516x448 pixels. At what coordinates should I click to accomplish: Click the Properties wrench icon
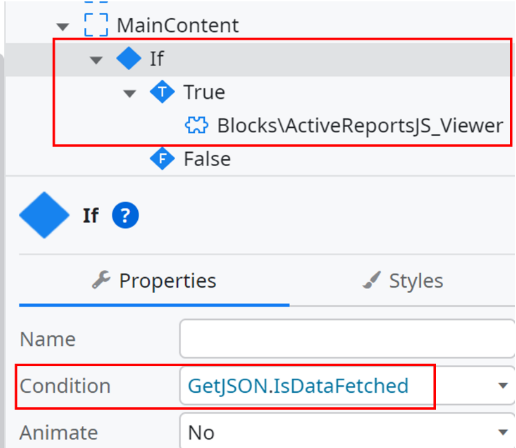click(101, 279)
